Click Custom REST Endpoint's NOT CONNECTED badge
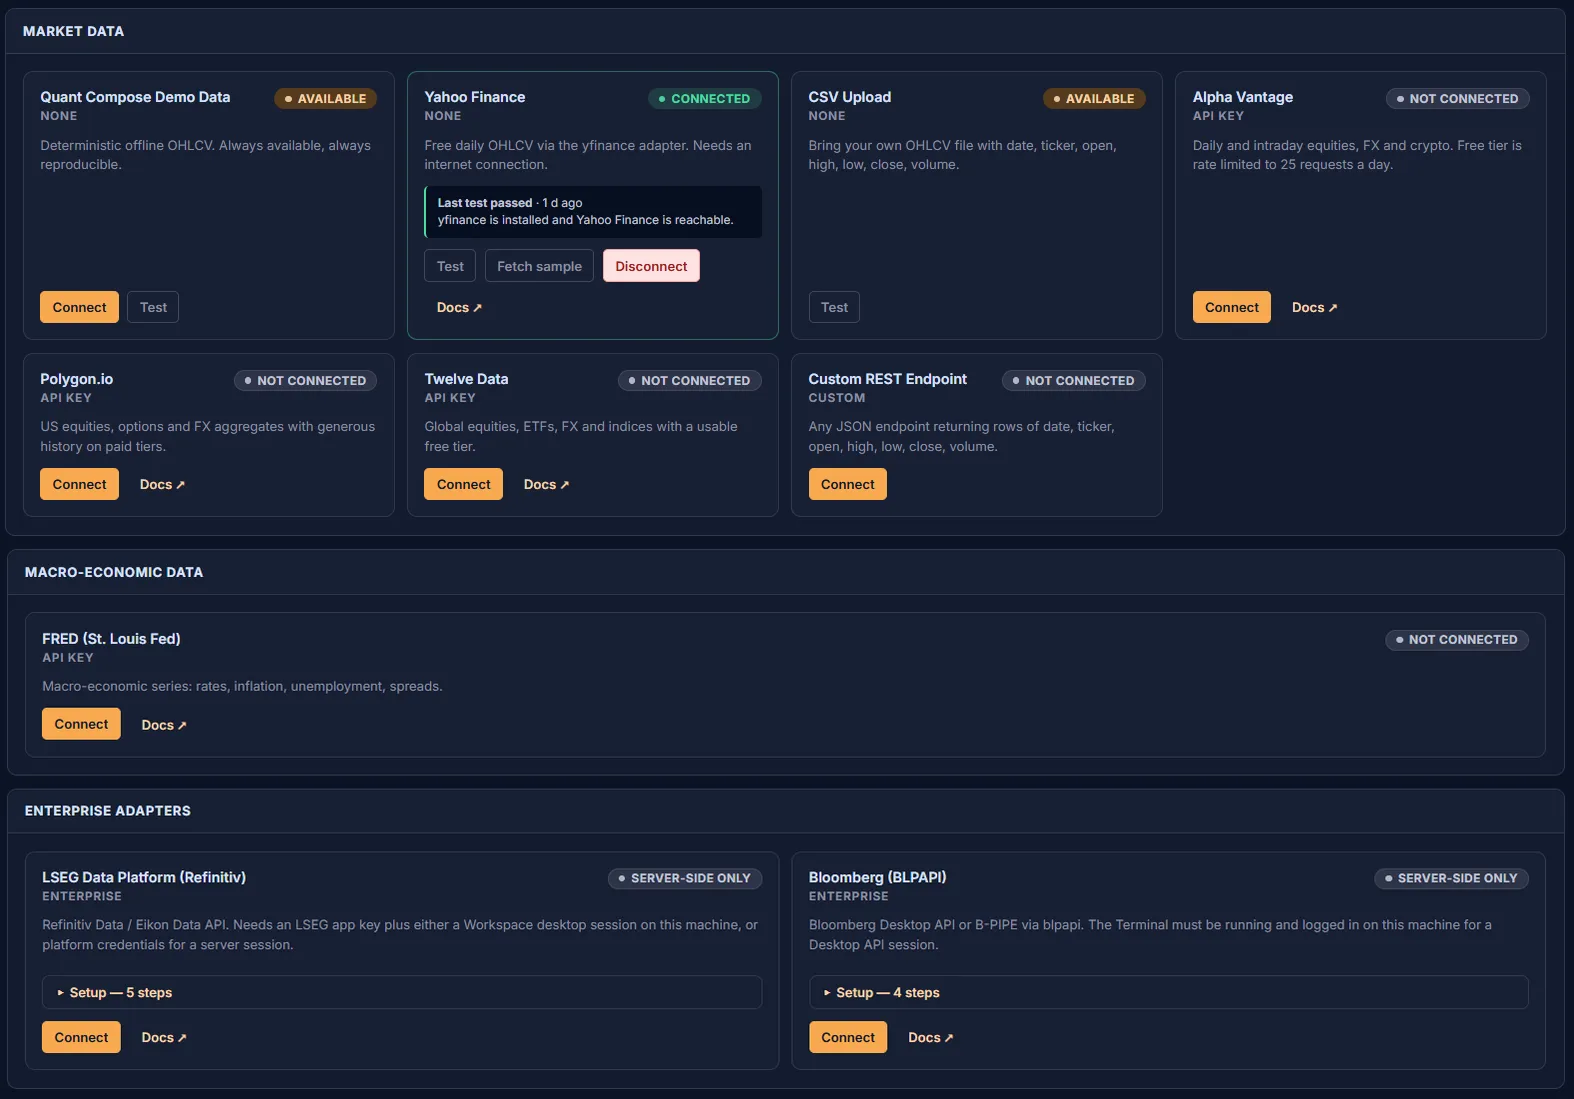The width and height of the screenshot is (1574, 1099). point(1073,380)
